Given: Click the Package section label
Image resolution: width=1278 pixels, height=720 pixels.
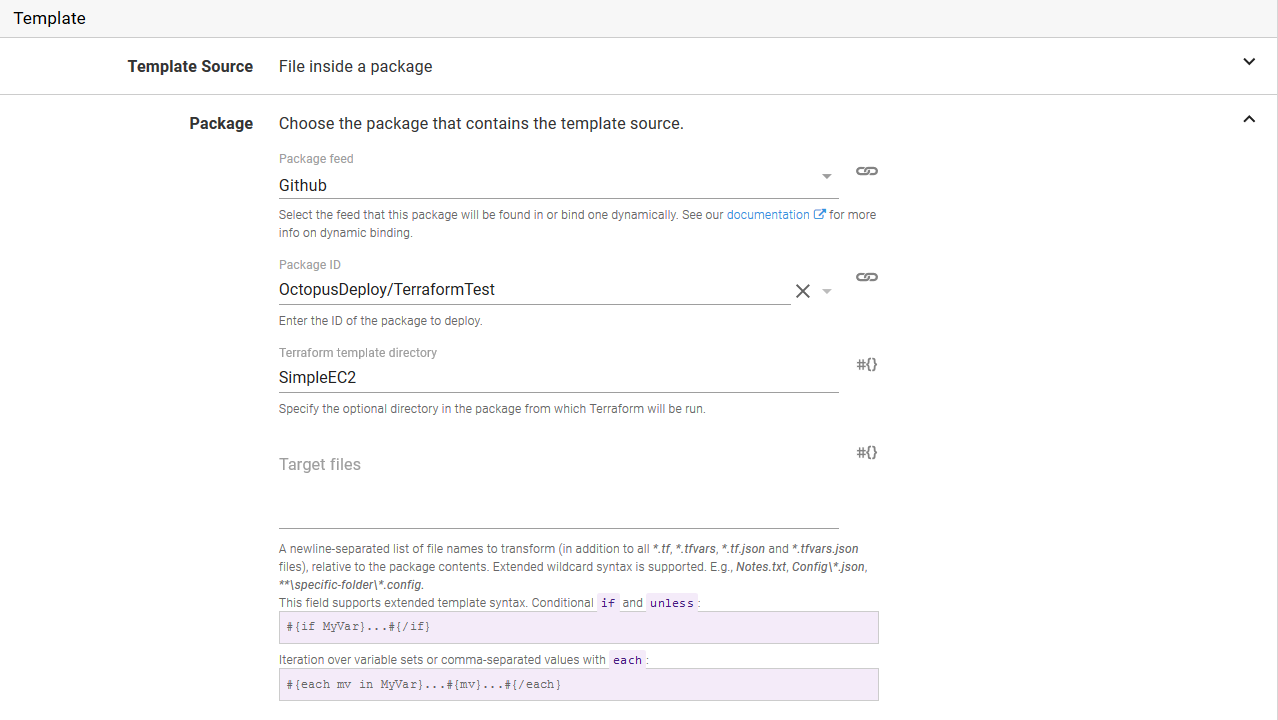Looking at the screenshot, I should [x=221, y=123].
